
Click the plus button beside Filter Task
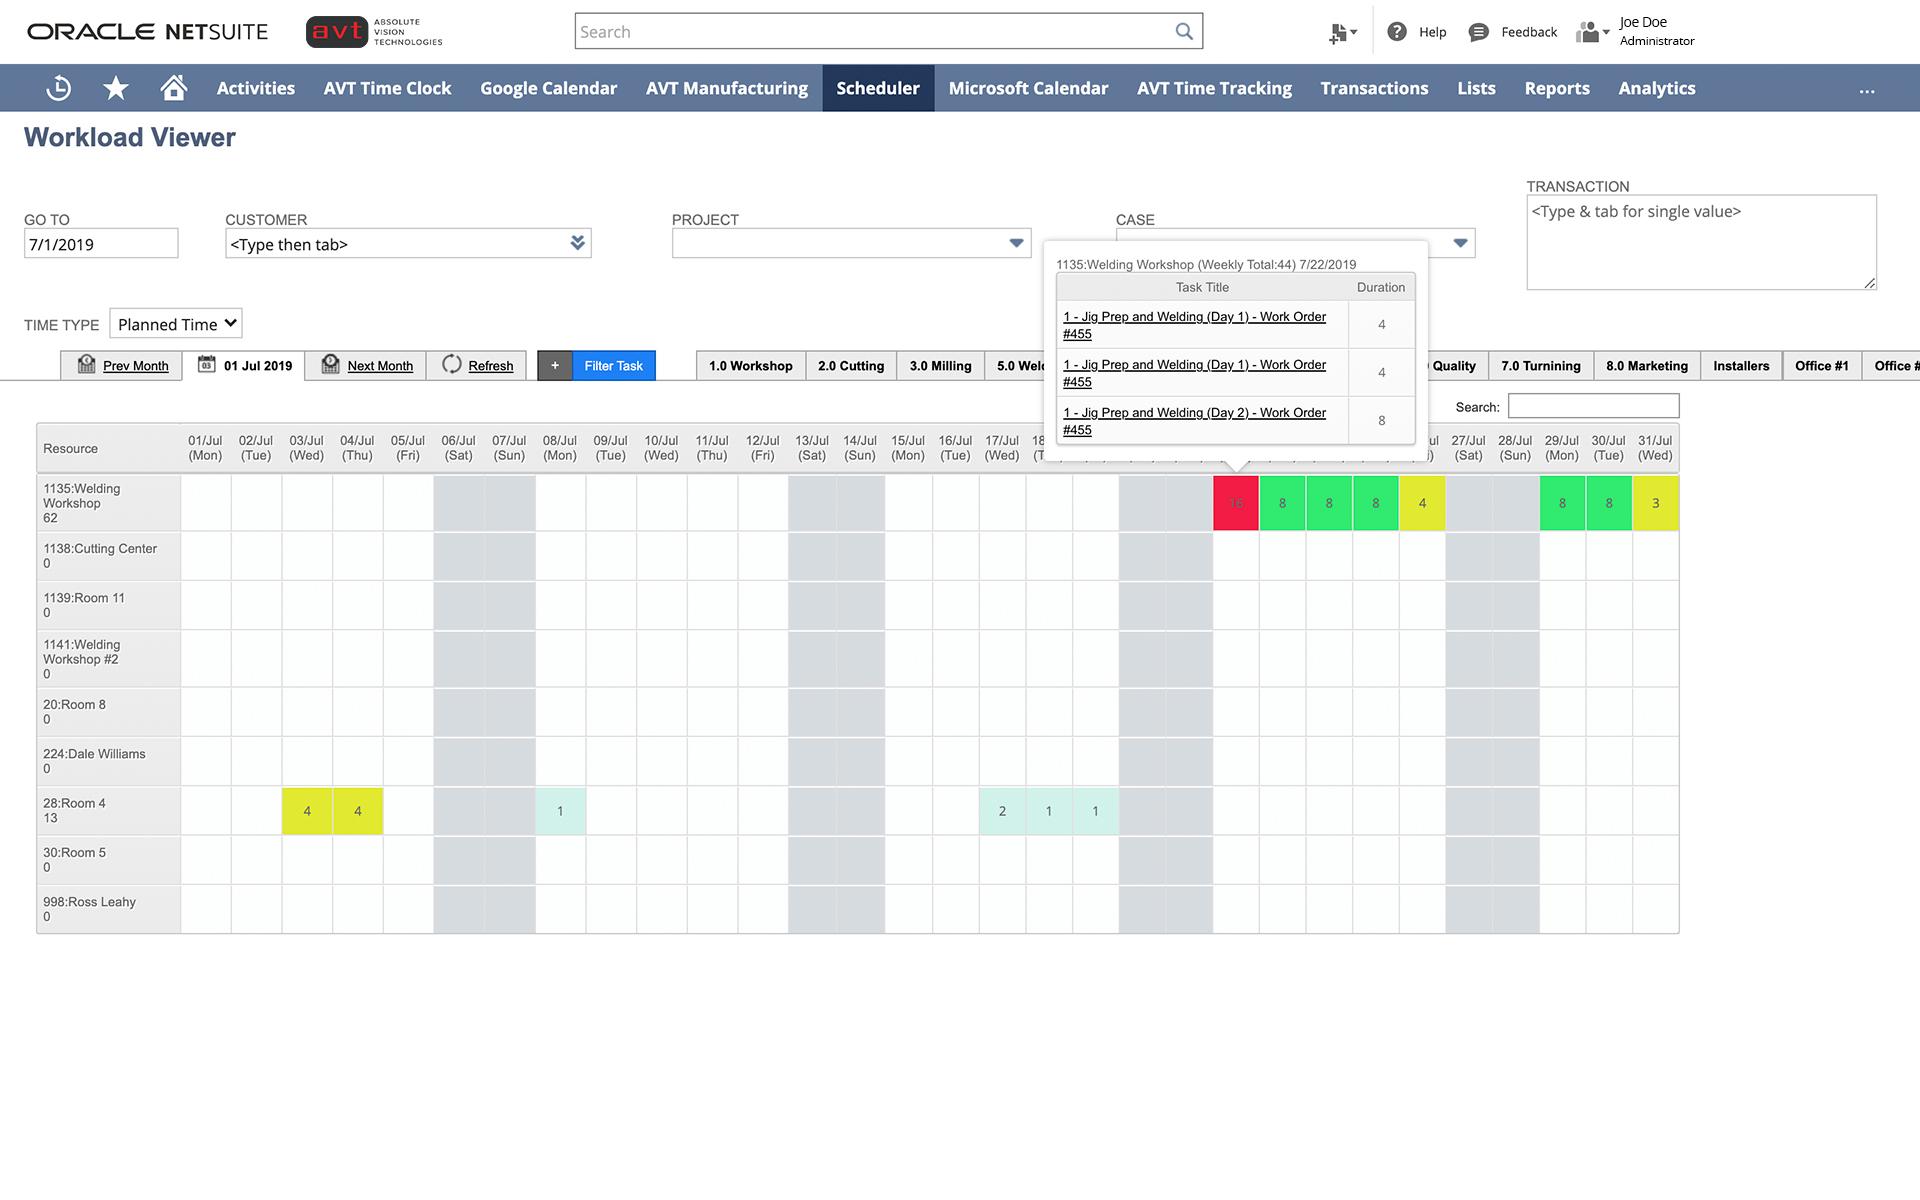tap(555, 366)
